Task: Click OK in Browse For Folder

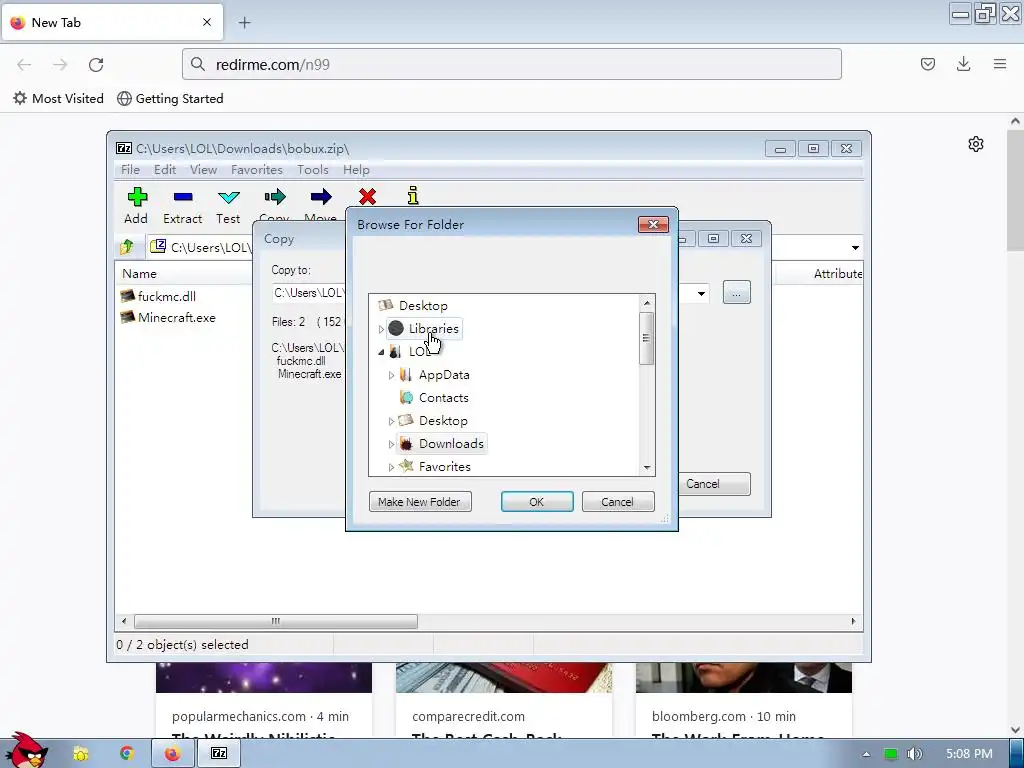Action: (x=537, y=502)
